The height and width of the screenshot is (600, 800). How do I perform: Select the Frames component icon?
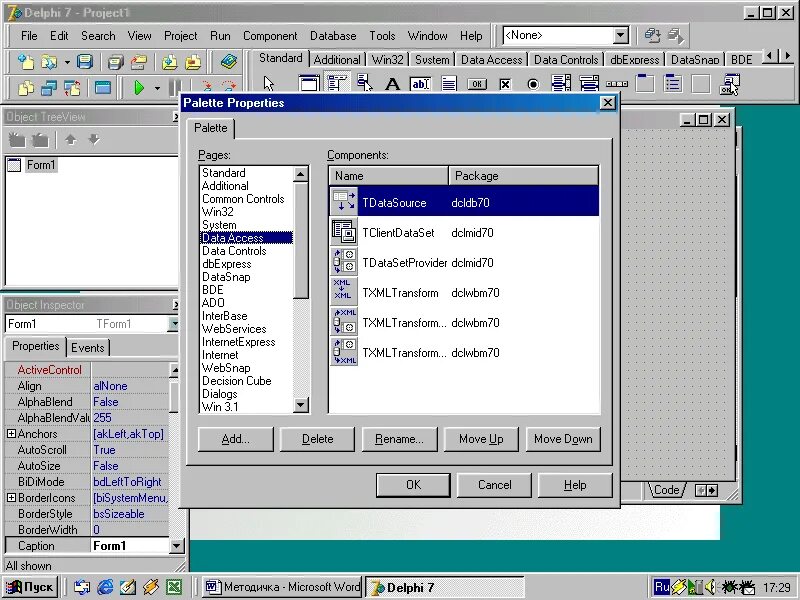tap(309, 84)
